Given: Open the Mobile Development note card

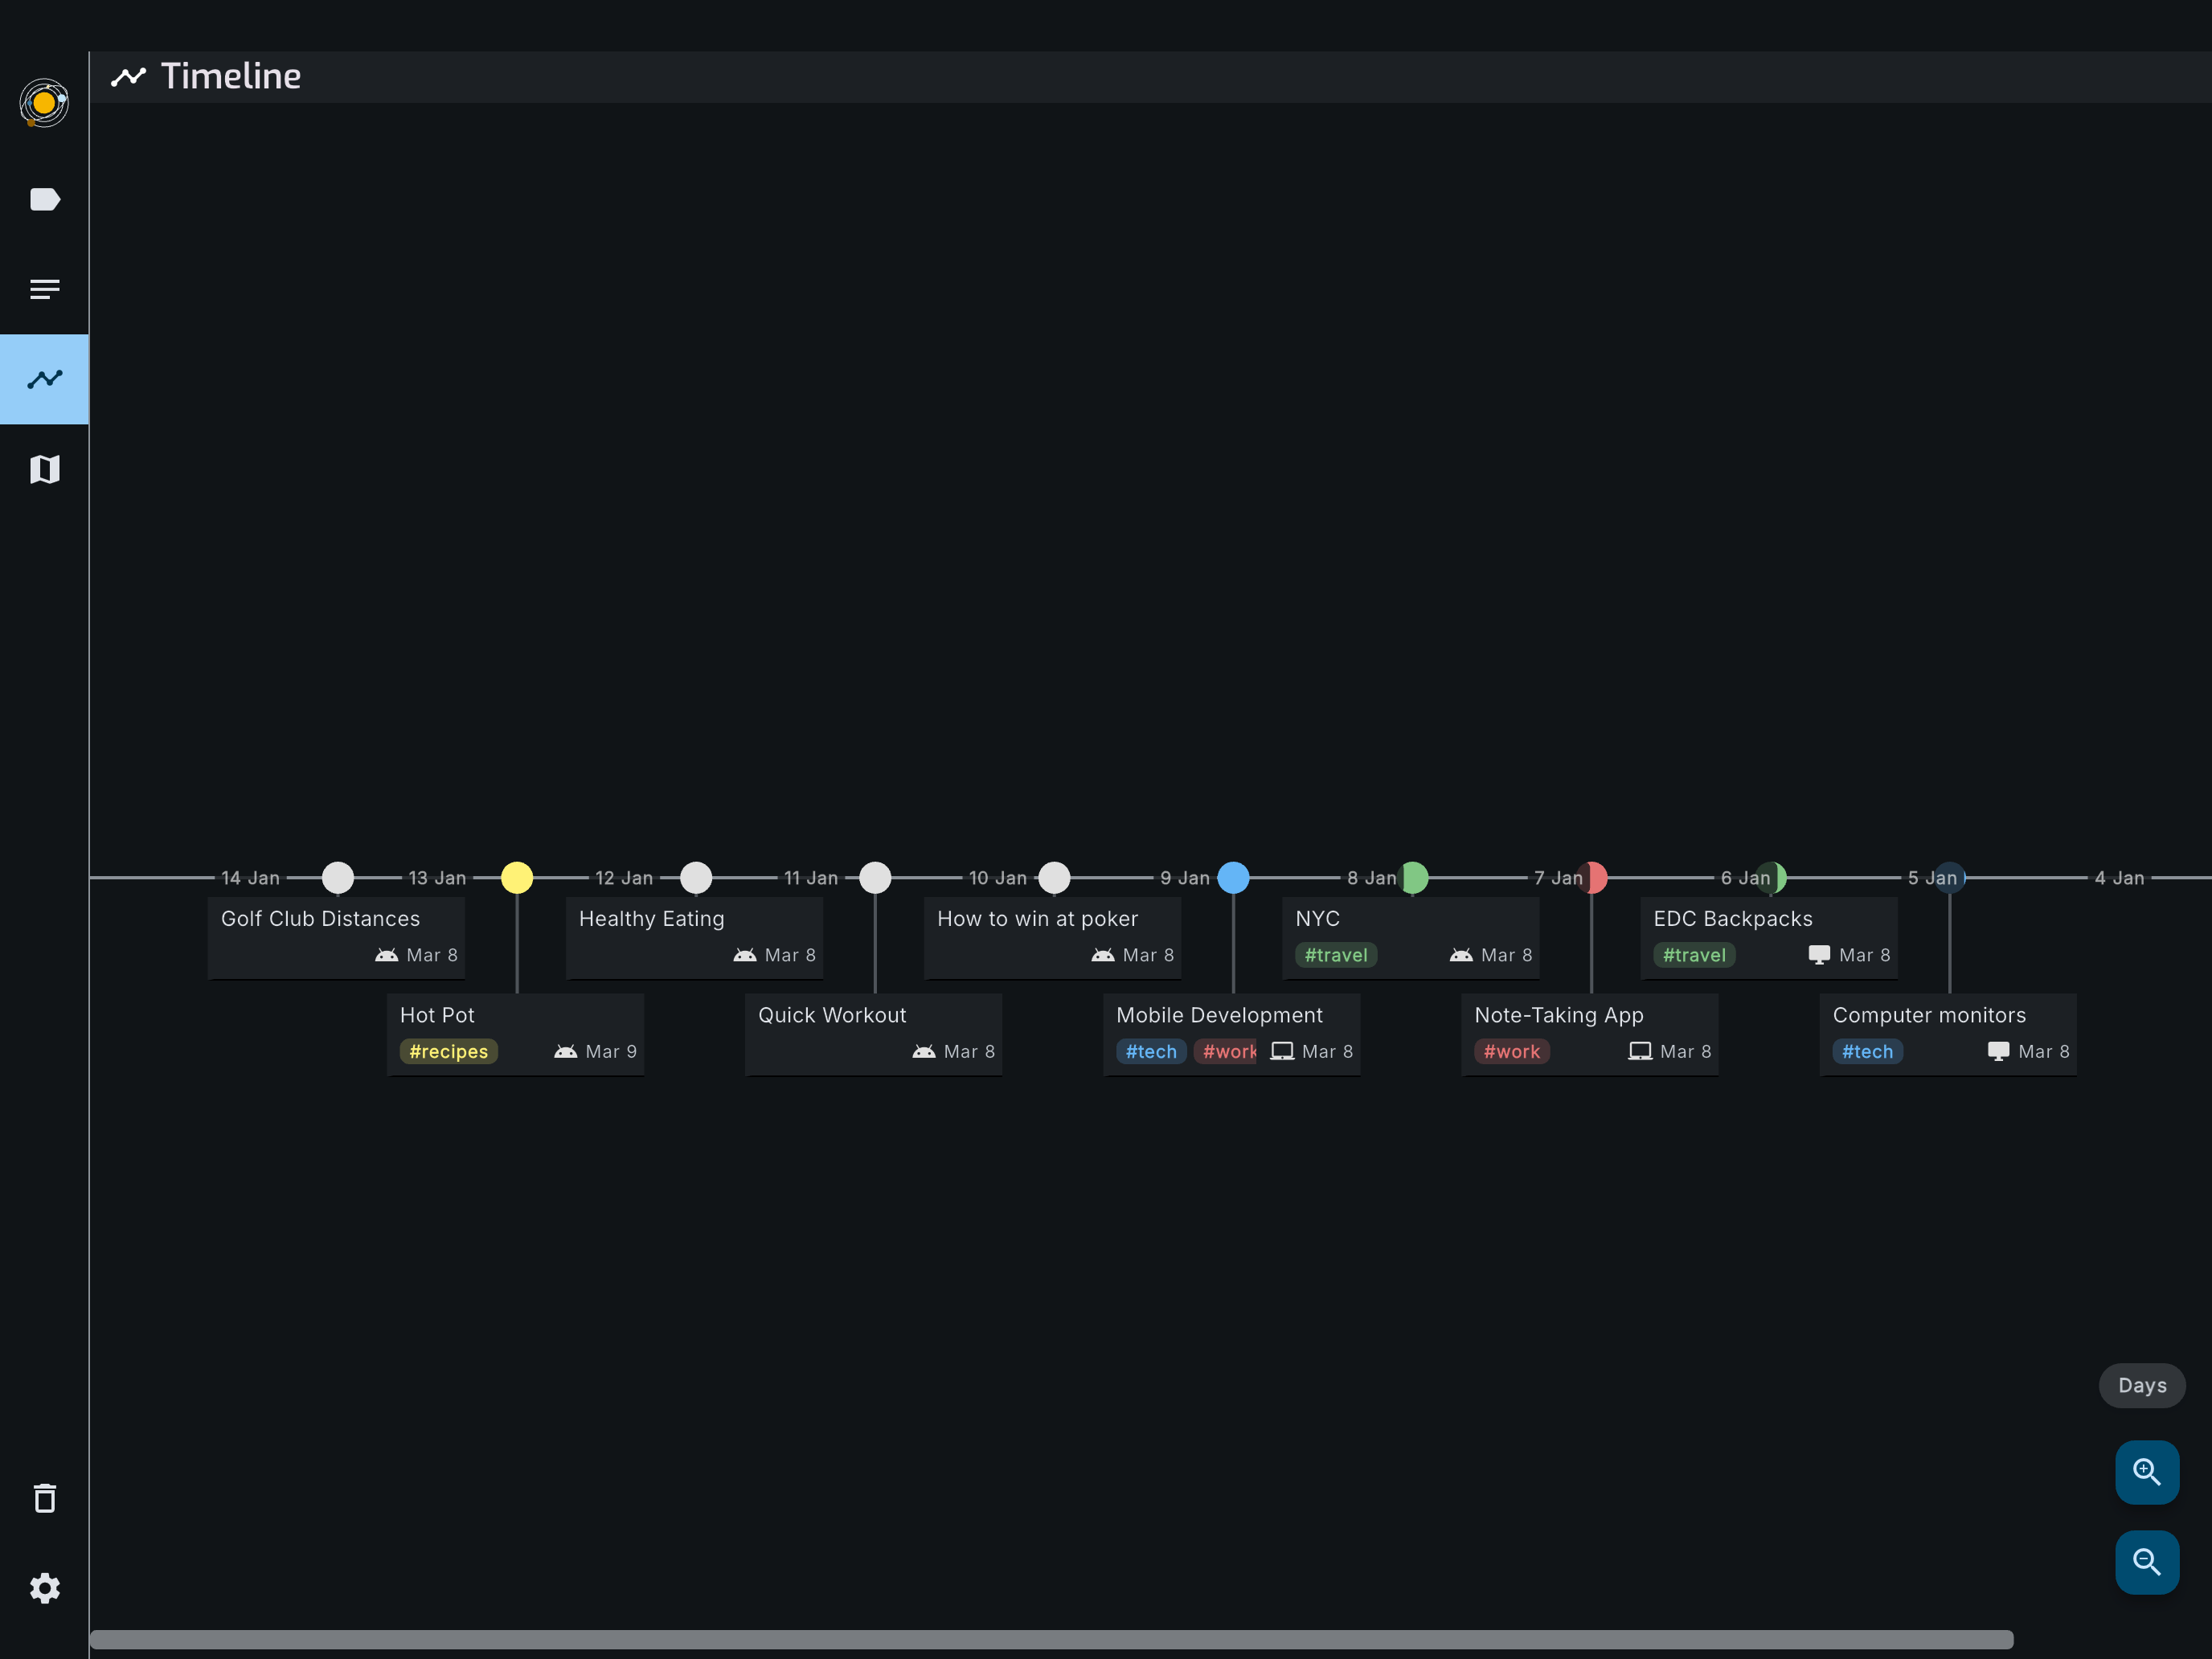Looking at the screenshot, I should point(1232,1034).
